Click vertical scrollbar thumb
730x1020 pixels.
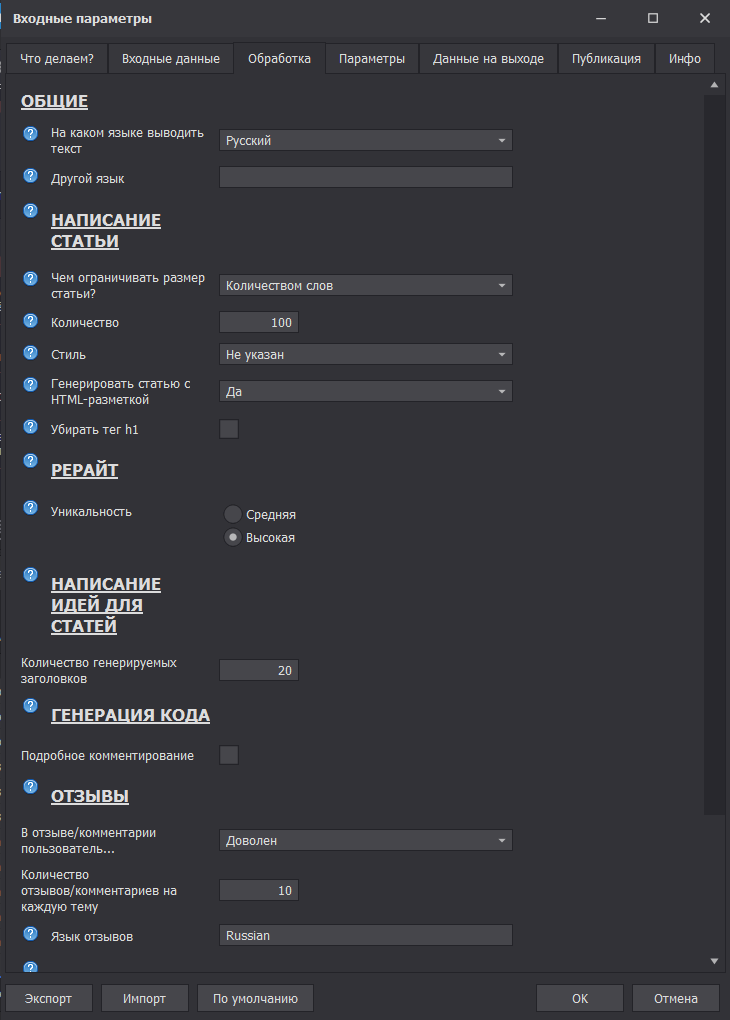click(714, 454)
